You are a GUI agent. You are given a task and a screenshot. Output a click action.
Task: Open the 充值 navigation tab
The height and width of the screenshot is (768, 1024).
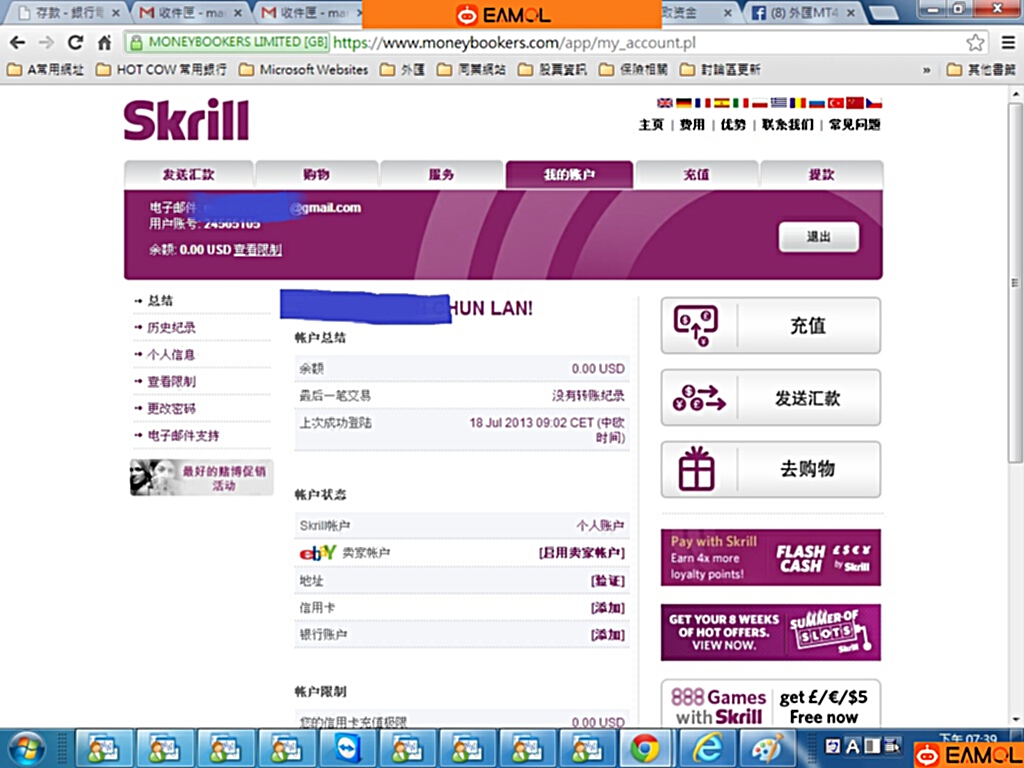[697, 174]
